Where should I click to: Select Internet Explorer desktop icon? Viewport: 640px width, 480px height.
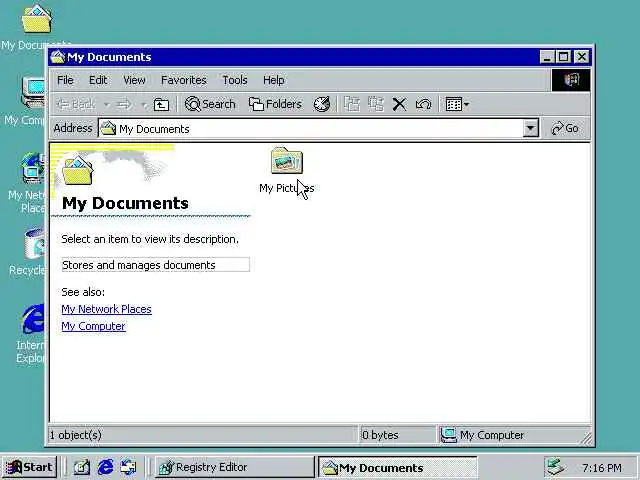[31, 333]
